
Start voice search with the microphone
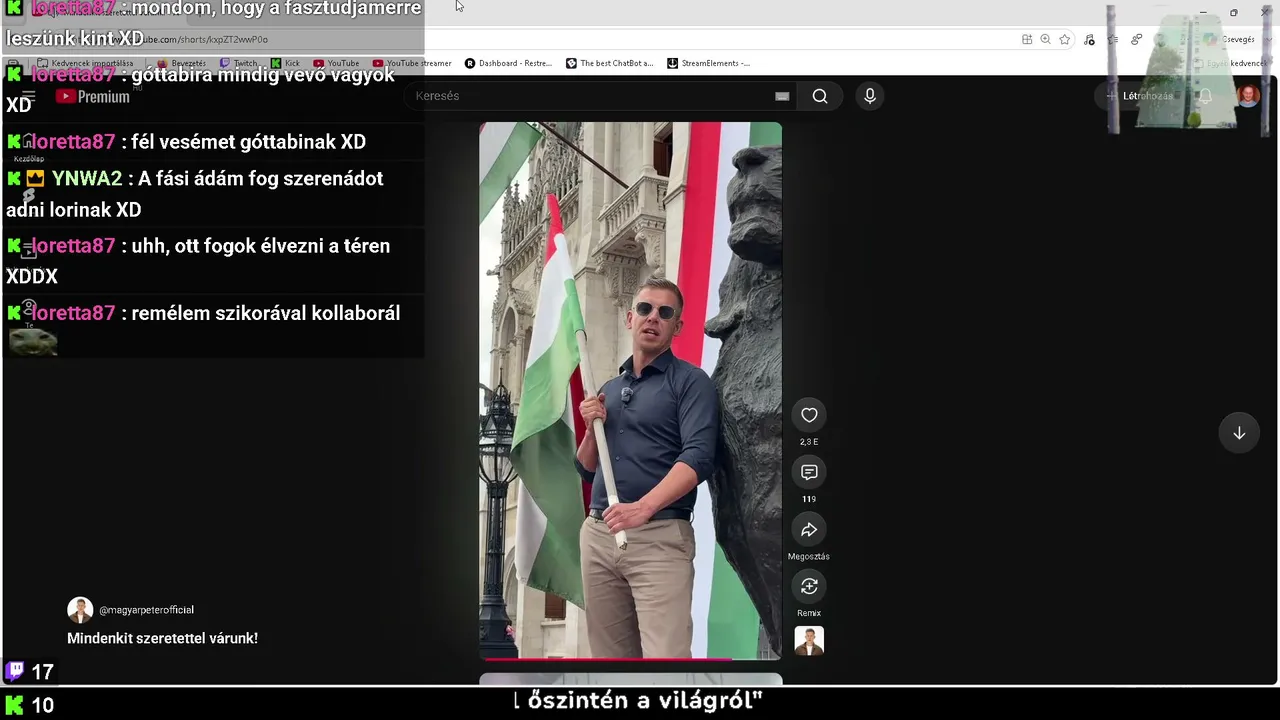click(870, 96)
